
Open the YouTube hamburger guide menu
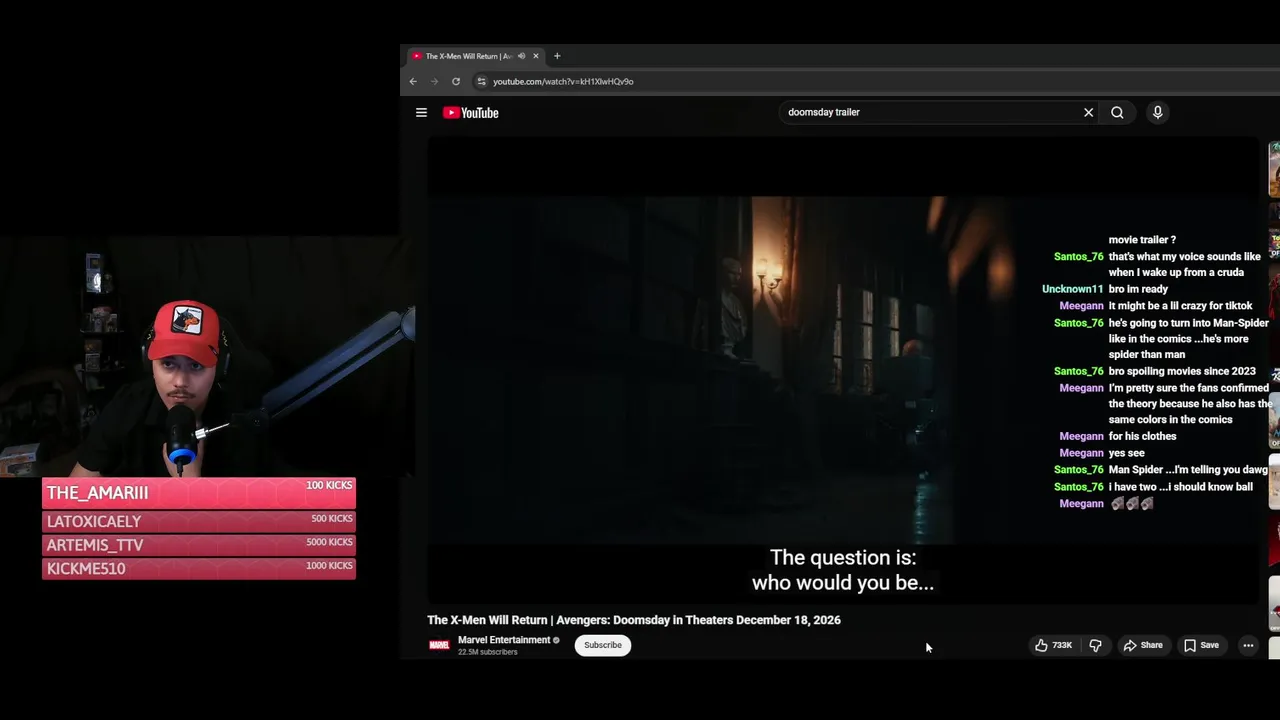(421, 113)
